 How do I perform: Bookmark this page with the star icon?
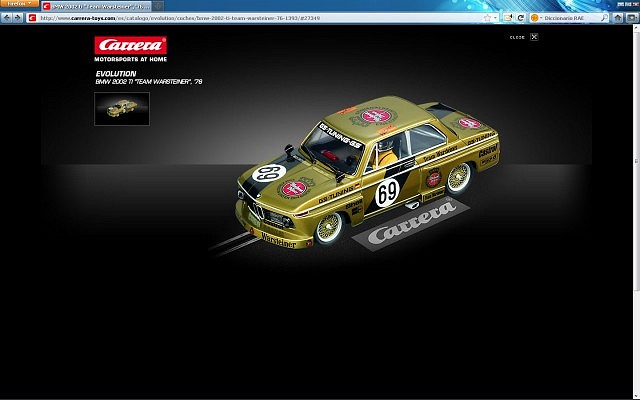tap(487, 18)
